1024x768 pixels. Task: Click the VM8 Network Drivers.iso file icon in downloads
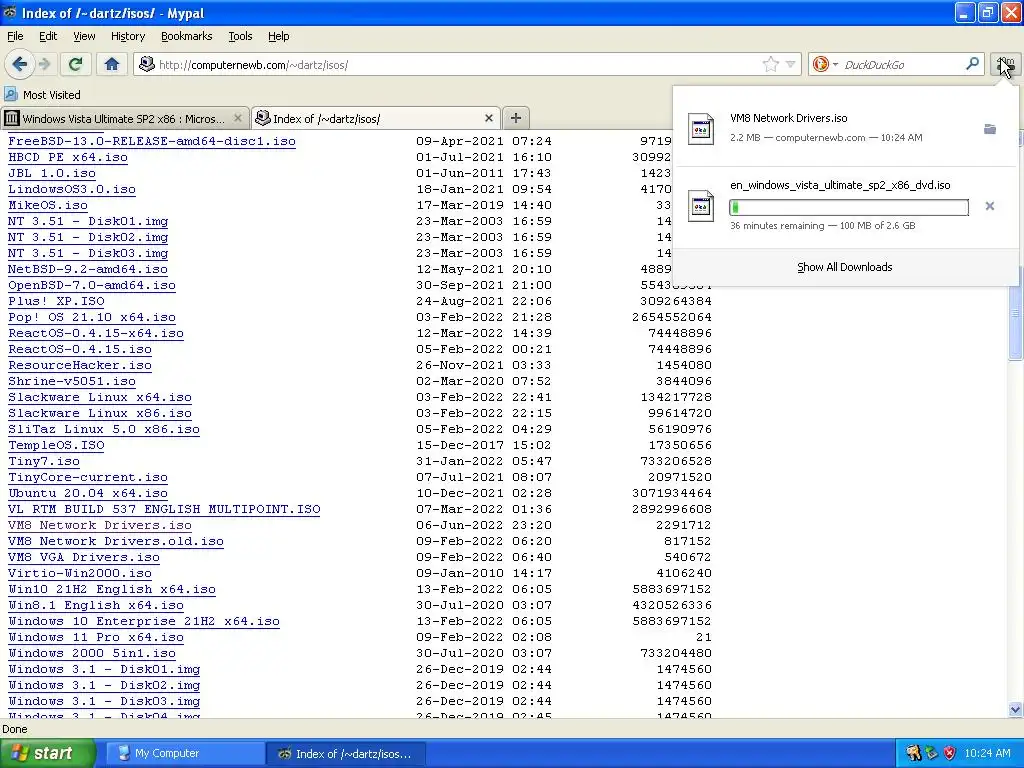(701, 128)
